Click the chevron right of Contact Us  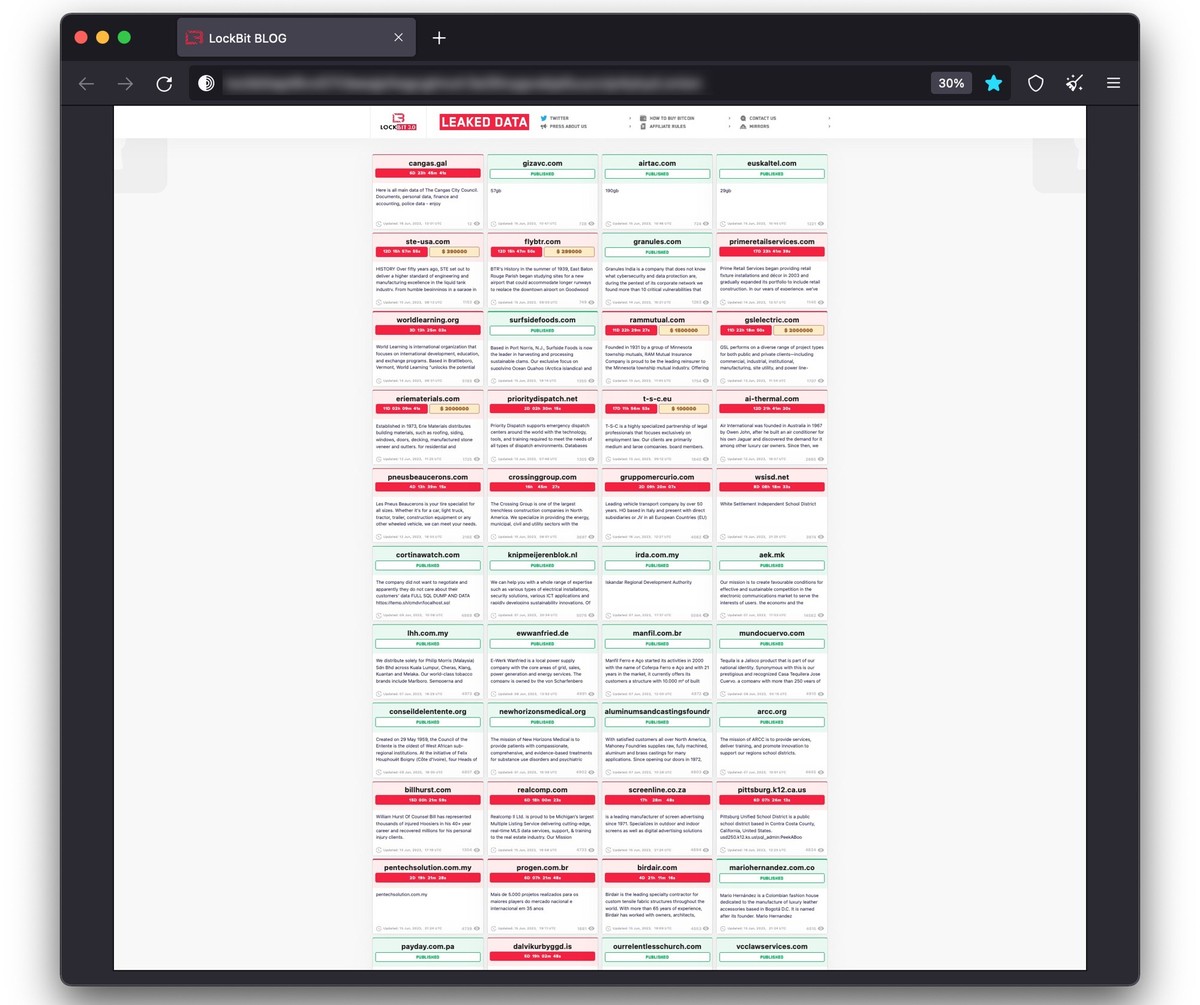click(x=829, y=118)
